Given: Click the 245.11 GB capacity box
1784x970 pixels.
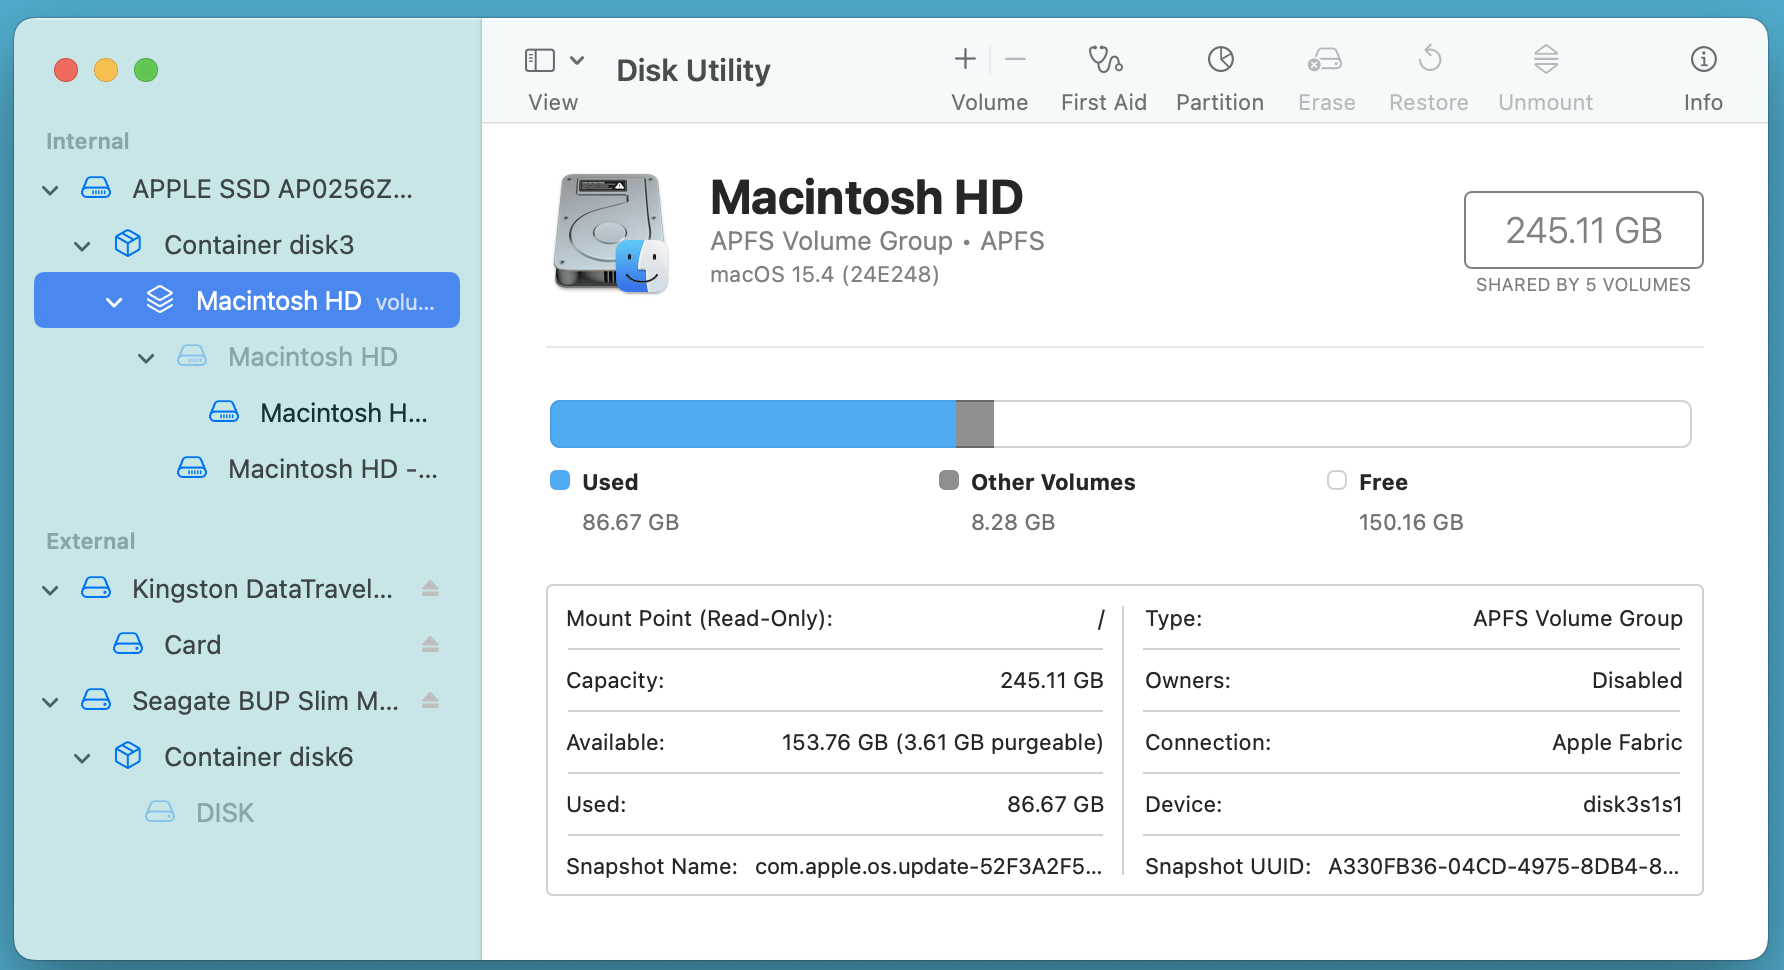Looking at the screenshot, I should (1583, 230).
